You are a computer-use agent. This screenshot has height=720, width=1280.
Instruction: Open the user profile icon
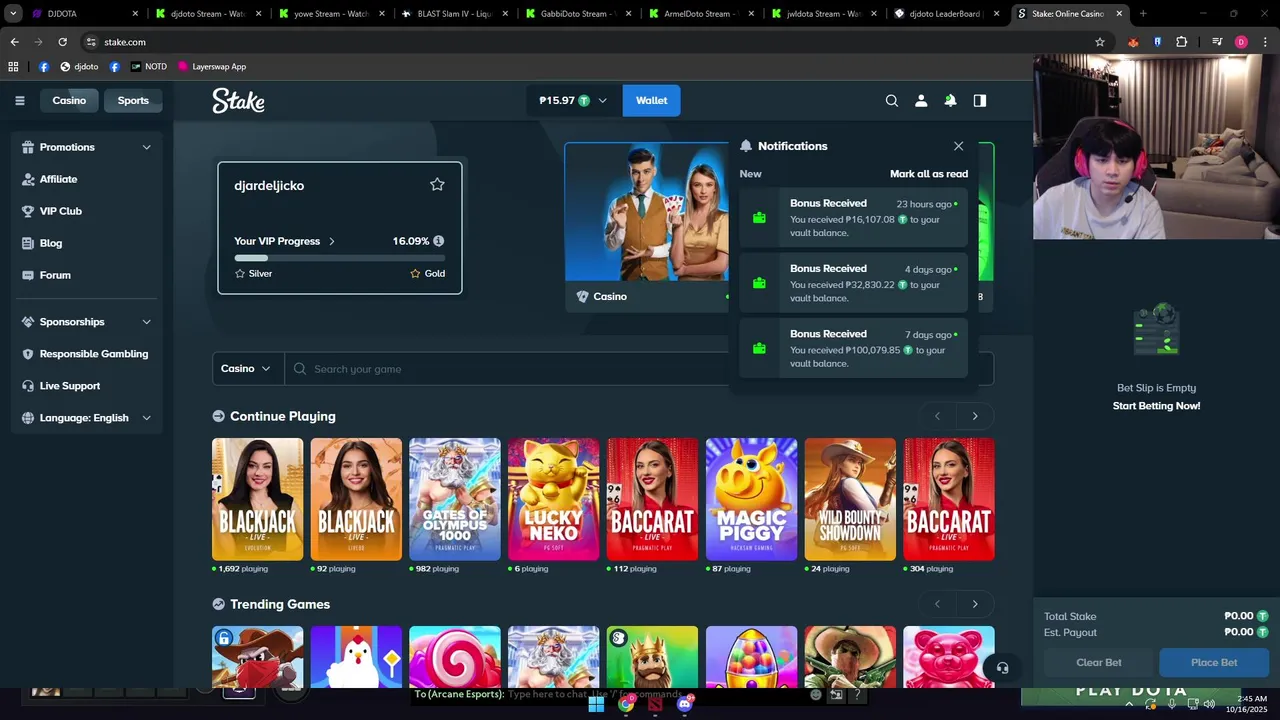921,100
